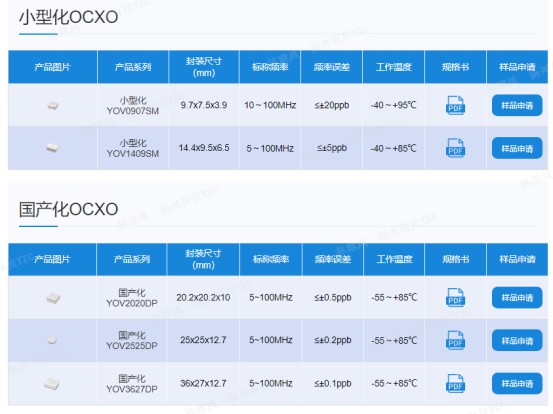This screenshot has height=414, width=553.
Task: Select the 小型化OCXO section heading
Action: click(x=68, y=17)
